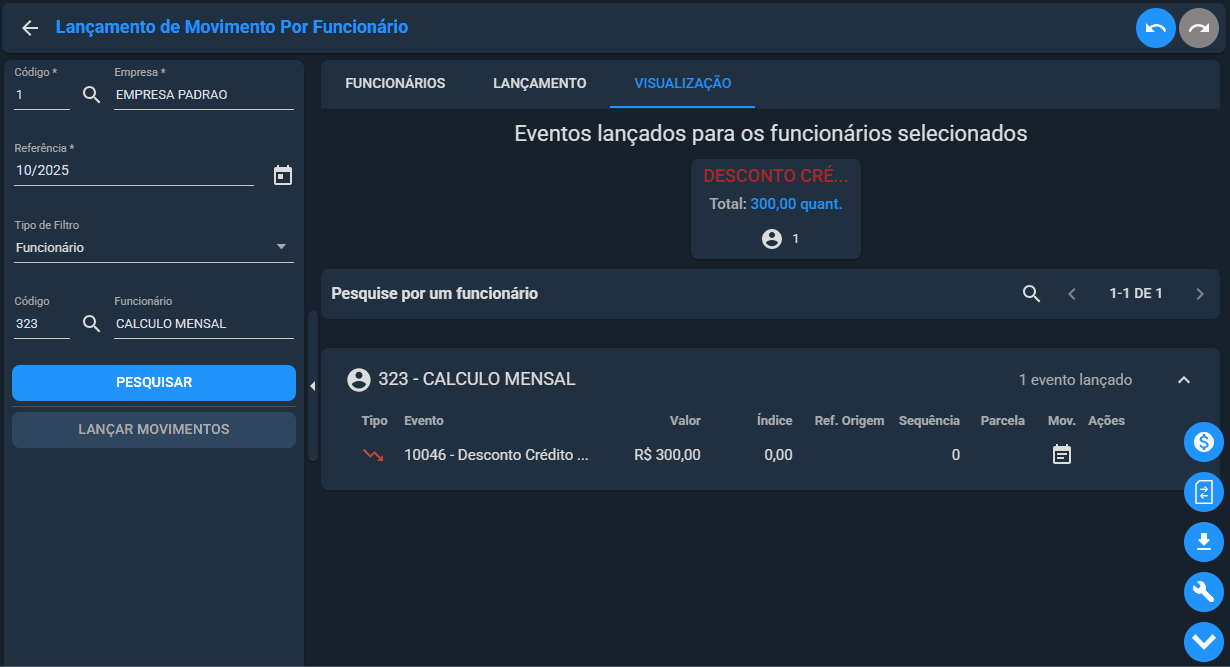Click the Funcionário field CALCULO MENSAL

[204, 323]
